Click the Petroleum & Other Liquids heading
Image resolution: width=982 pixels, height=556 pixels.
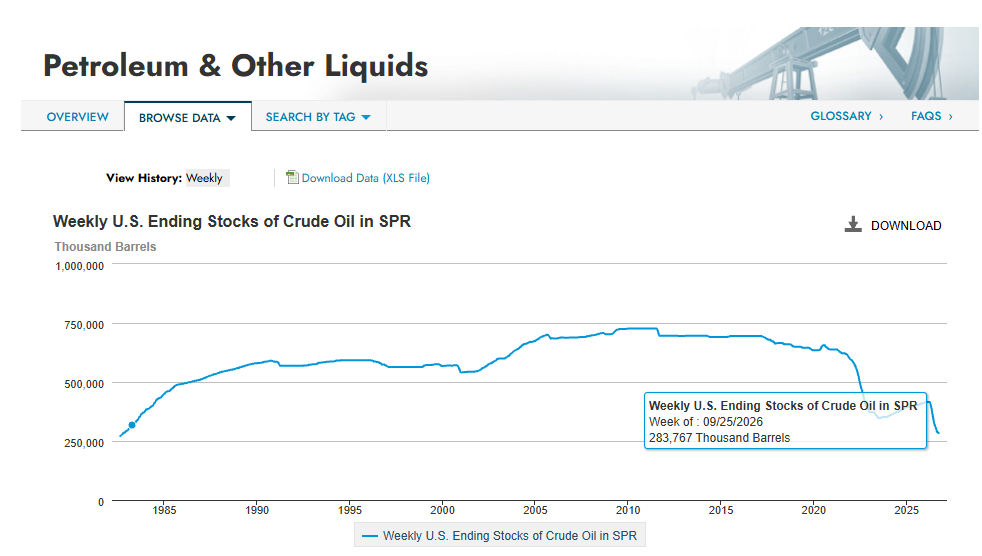tap(235, 66)
